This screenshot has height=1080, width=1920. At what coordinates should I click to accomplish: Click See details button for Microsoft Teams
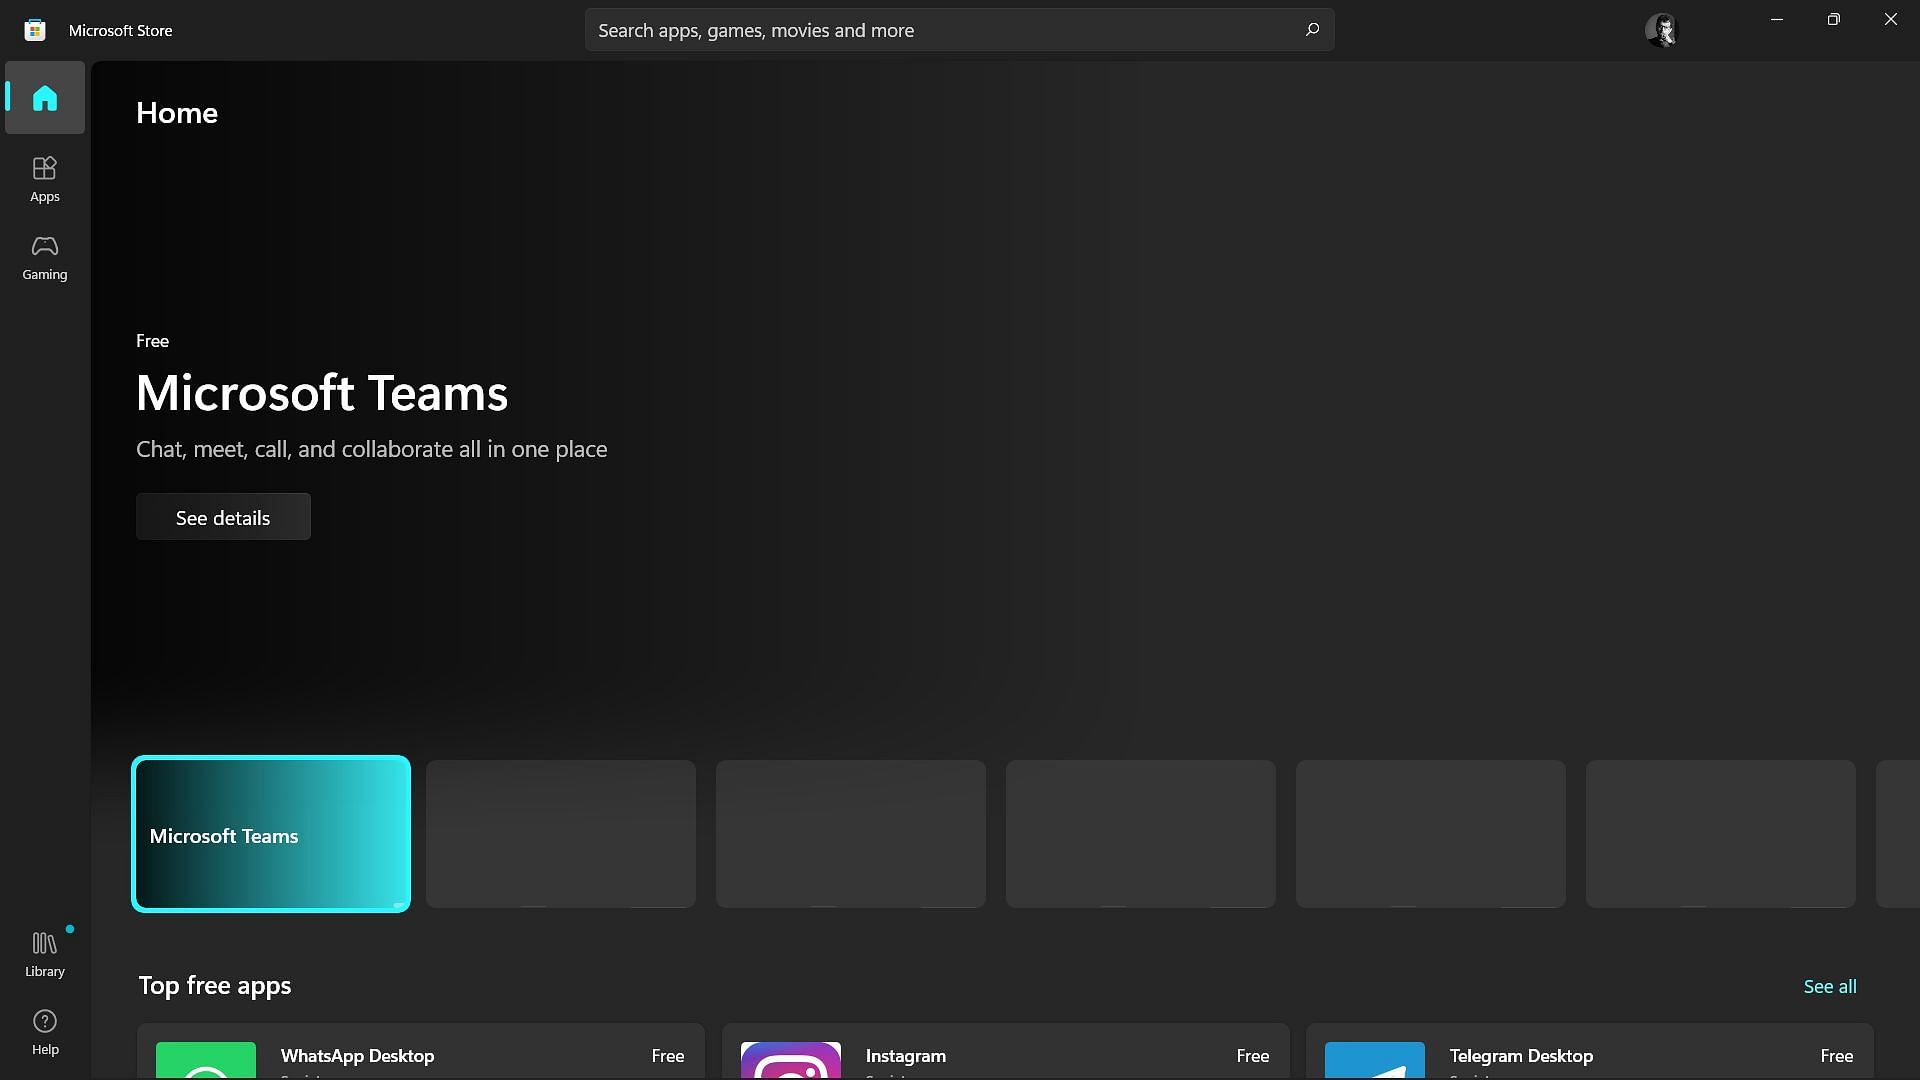tap(222, 516)
